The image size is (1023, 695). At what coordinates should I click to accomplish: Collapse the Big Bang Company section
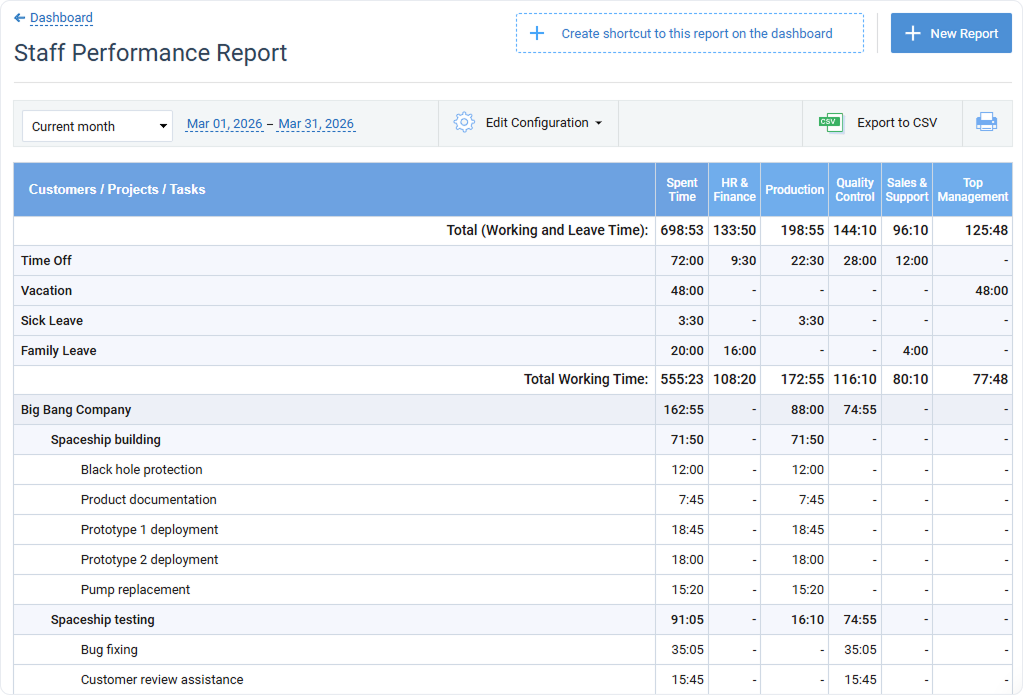[x=75, y=409]
